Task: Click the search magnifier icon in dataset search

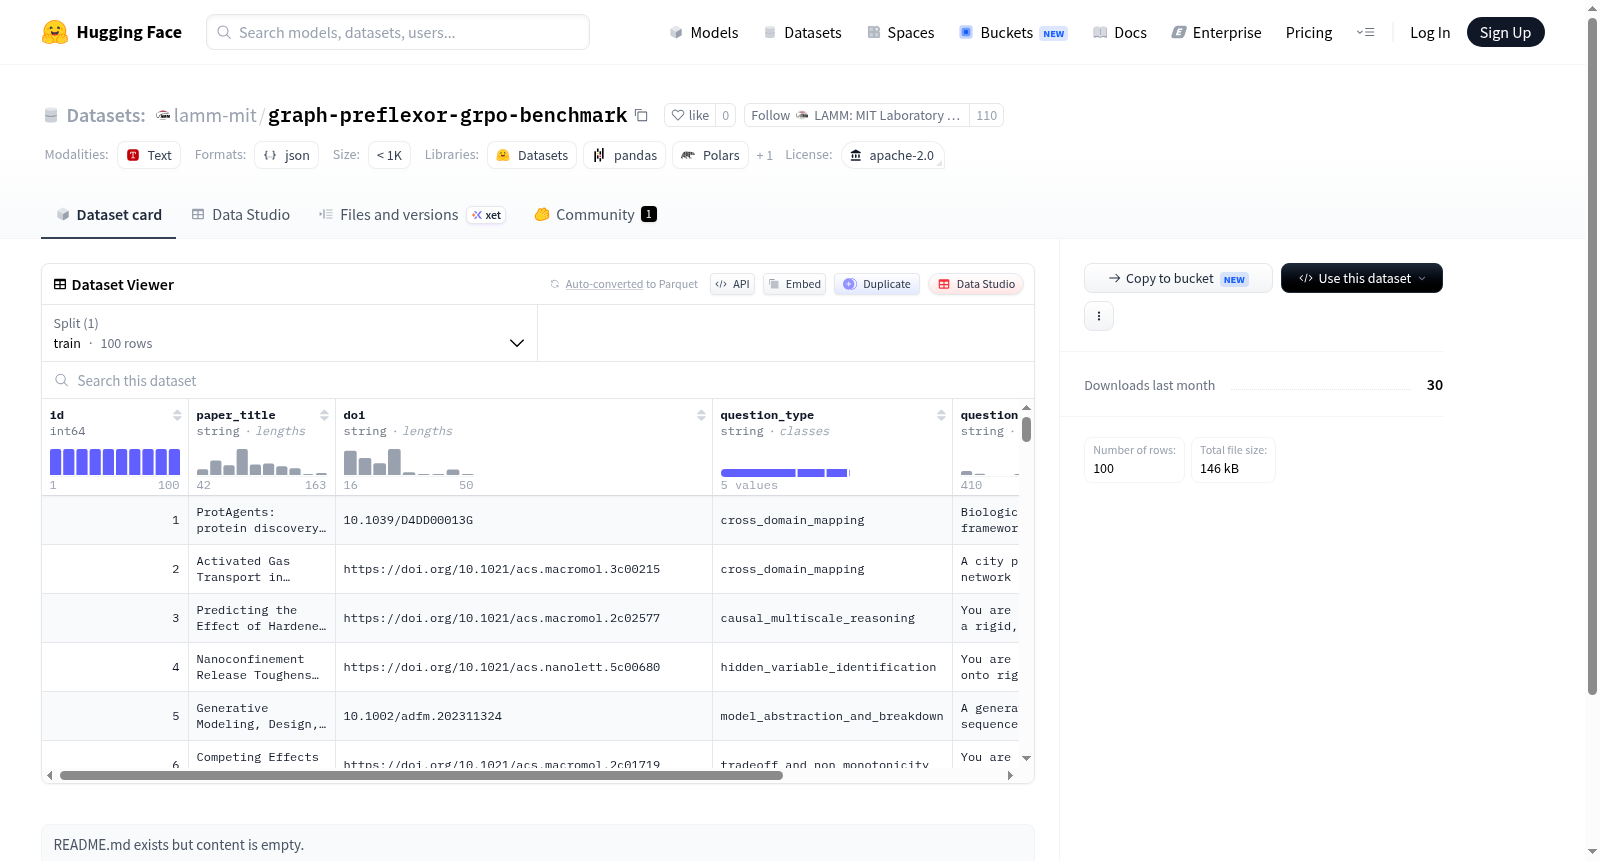Action: (62, 380)
